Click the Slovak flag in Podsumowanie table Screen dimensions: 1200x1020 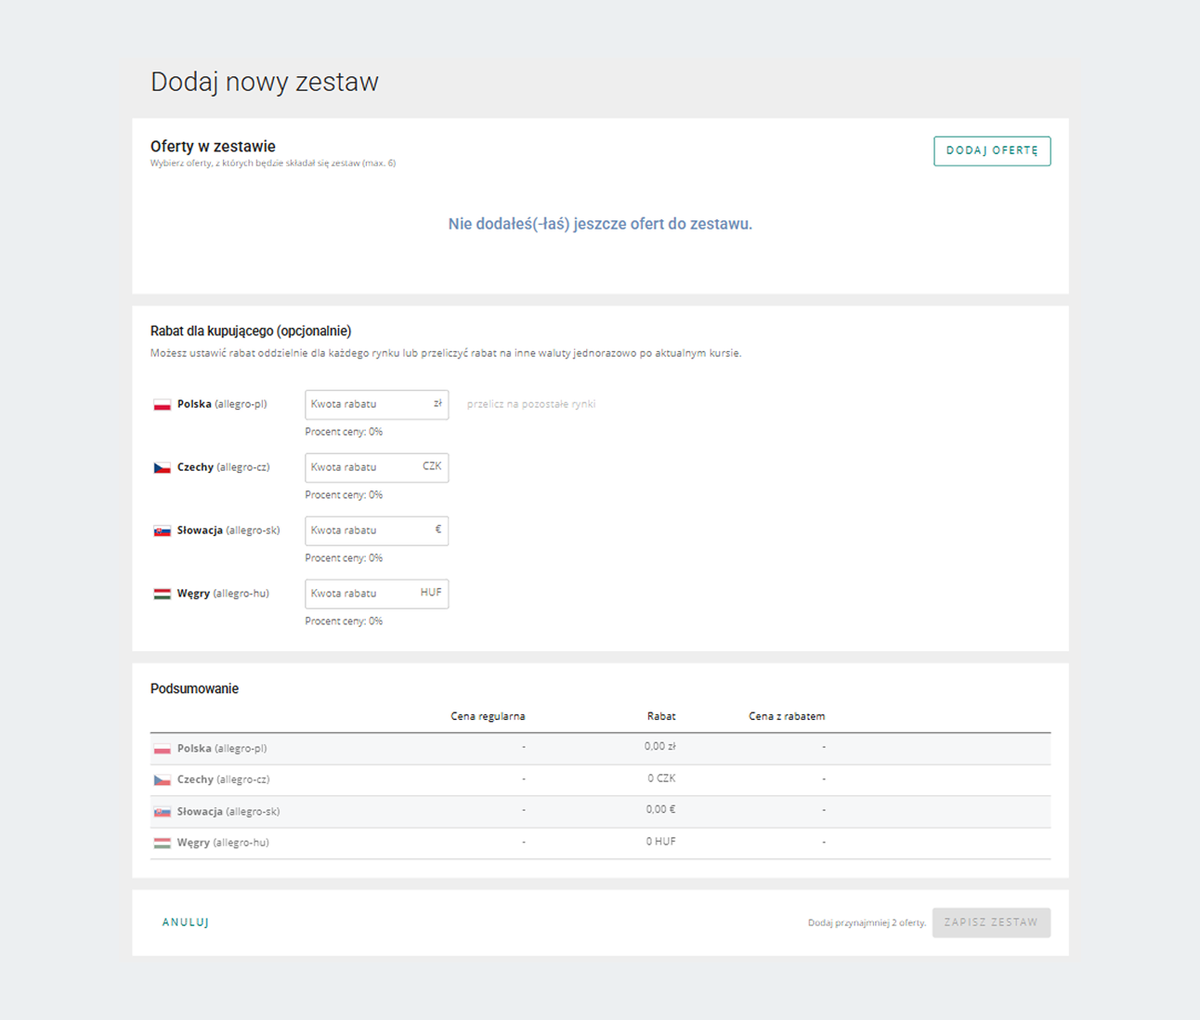coord(162,812)
